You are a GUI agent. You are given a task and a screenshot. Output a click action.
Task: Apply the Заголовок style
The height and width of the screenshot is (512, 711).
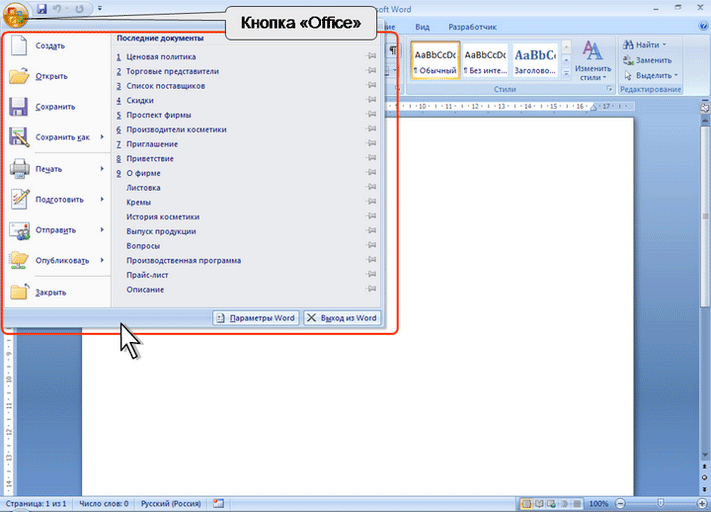click(535, 60)
